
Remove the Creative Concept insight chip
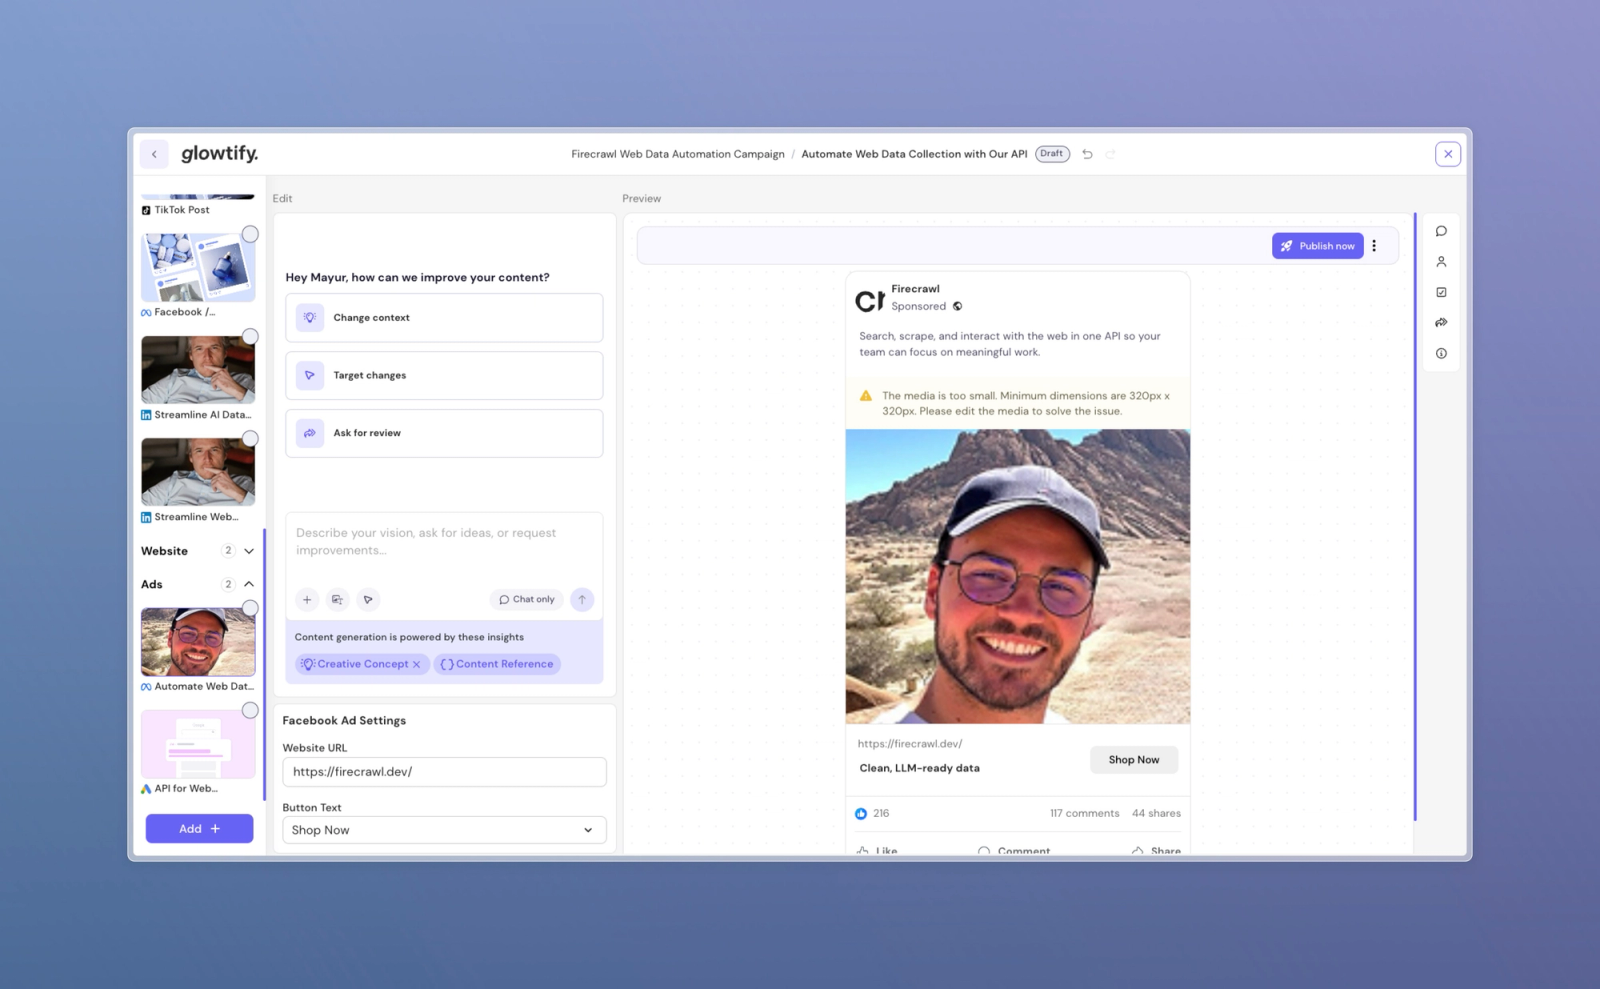pyautogui.click(x=417, y=664)
